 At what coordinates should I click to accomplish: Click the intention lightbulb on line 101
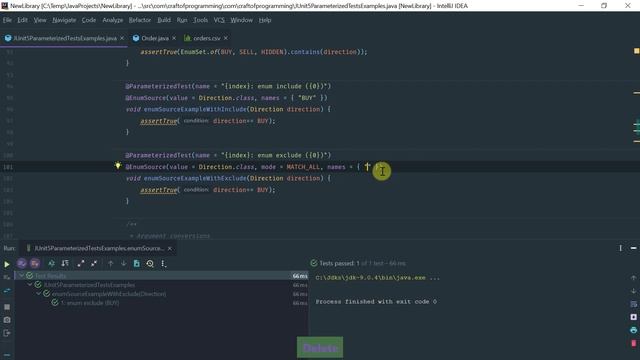click(x=118, y=166)
